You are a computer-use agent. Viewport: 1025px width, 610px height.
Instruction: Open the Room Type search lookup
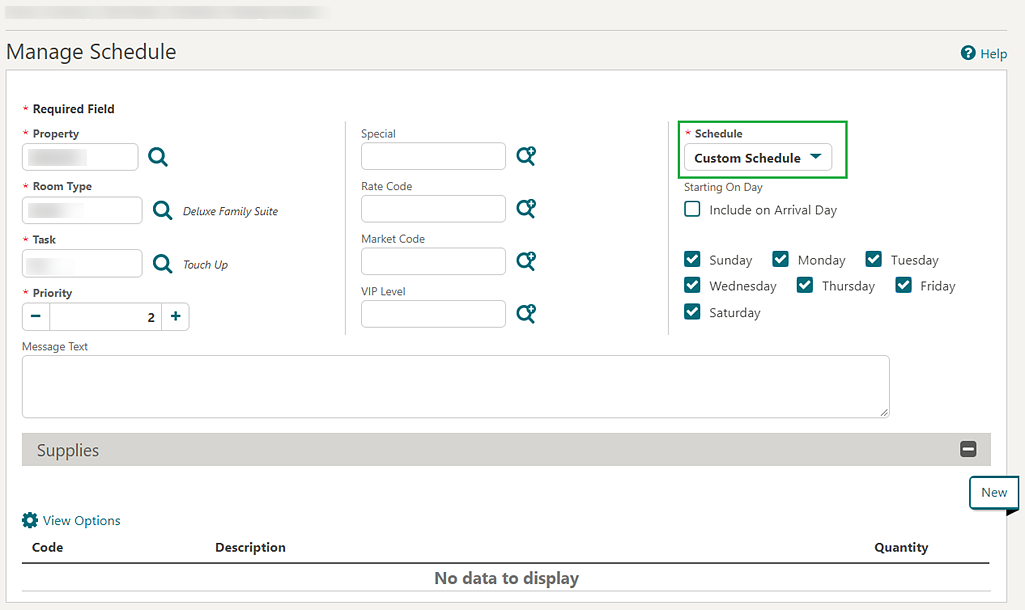tap(161, 210)
